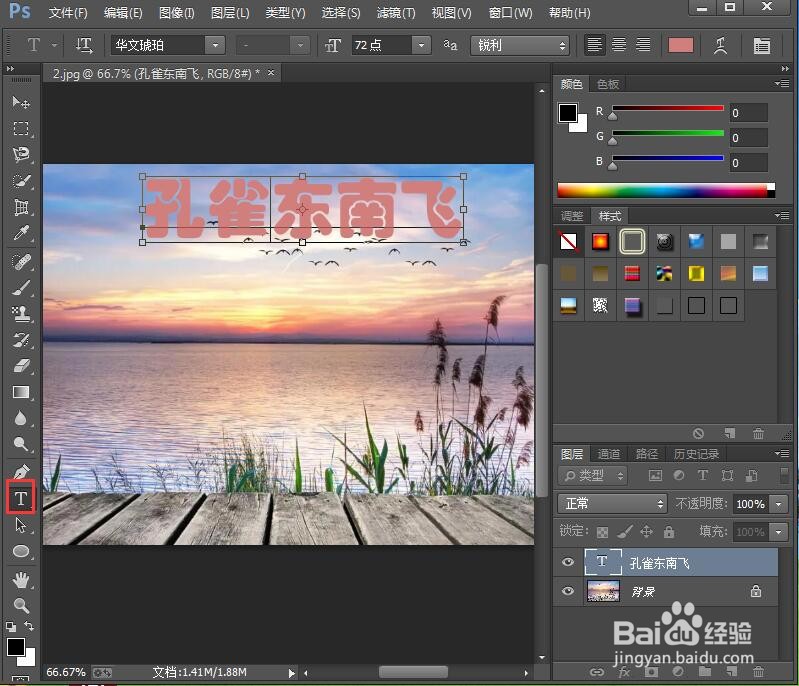Select the Horizontal Type tool
The image size is (799, 686).
[20, 497]
